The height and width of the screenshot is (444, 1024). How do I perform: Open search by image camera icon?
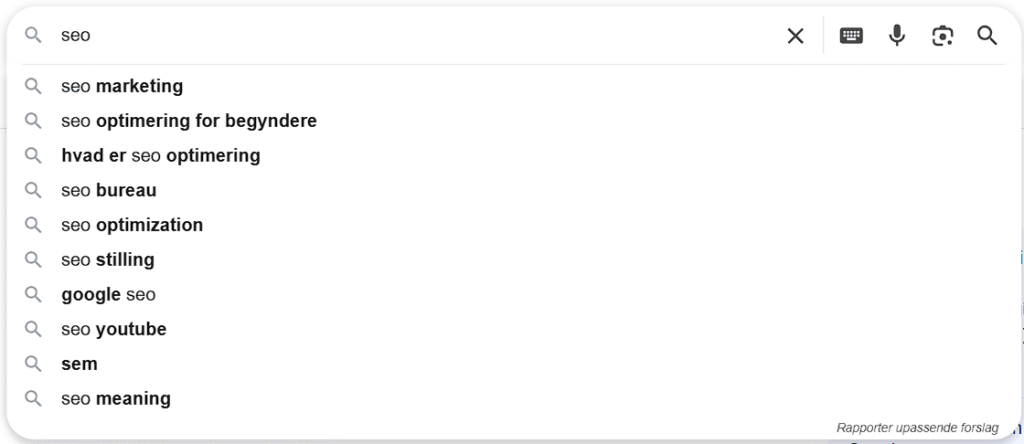[942, 36]
